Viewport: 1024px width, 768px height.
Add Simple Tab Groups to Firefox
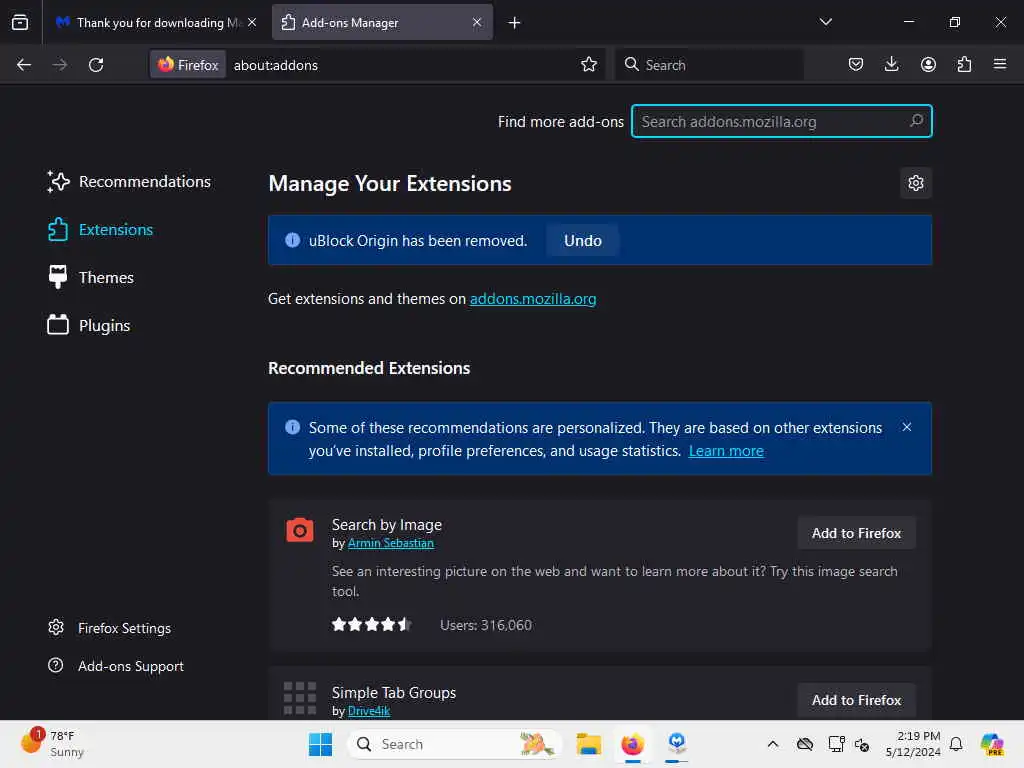(856, 700)
